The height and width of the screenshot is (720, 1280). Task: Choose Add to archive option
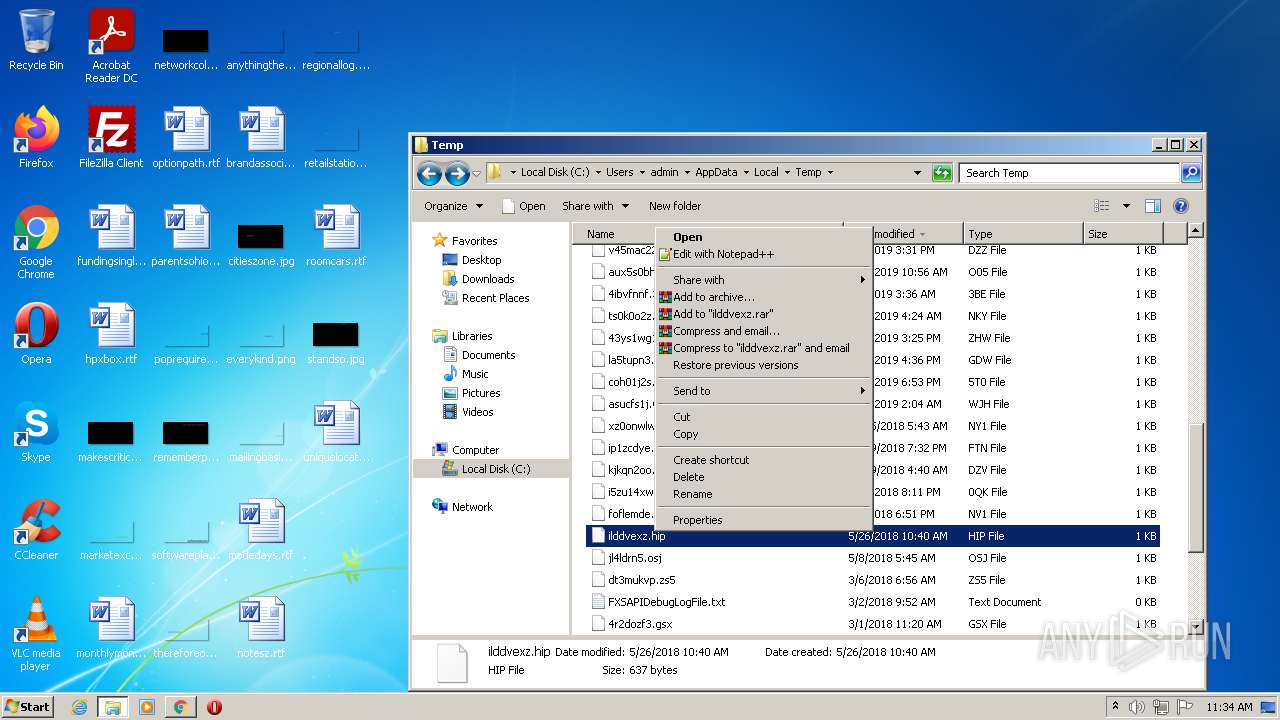pos(763,297)
